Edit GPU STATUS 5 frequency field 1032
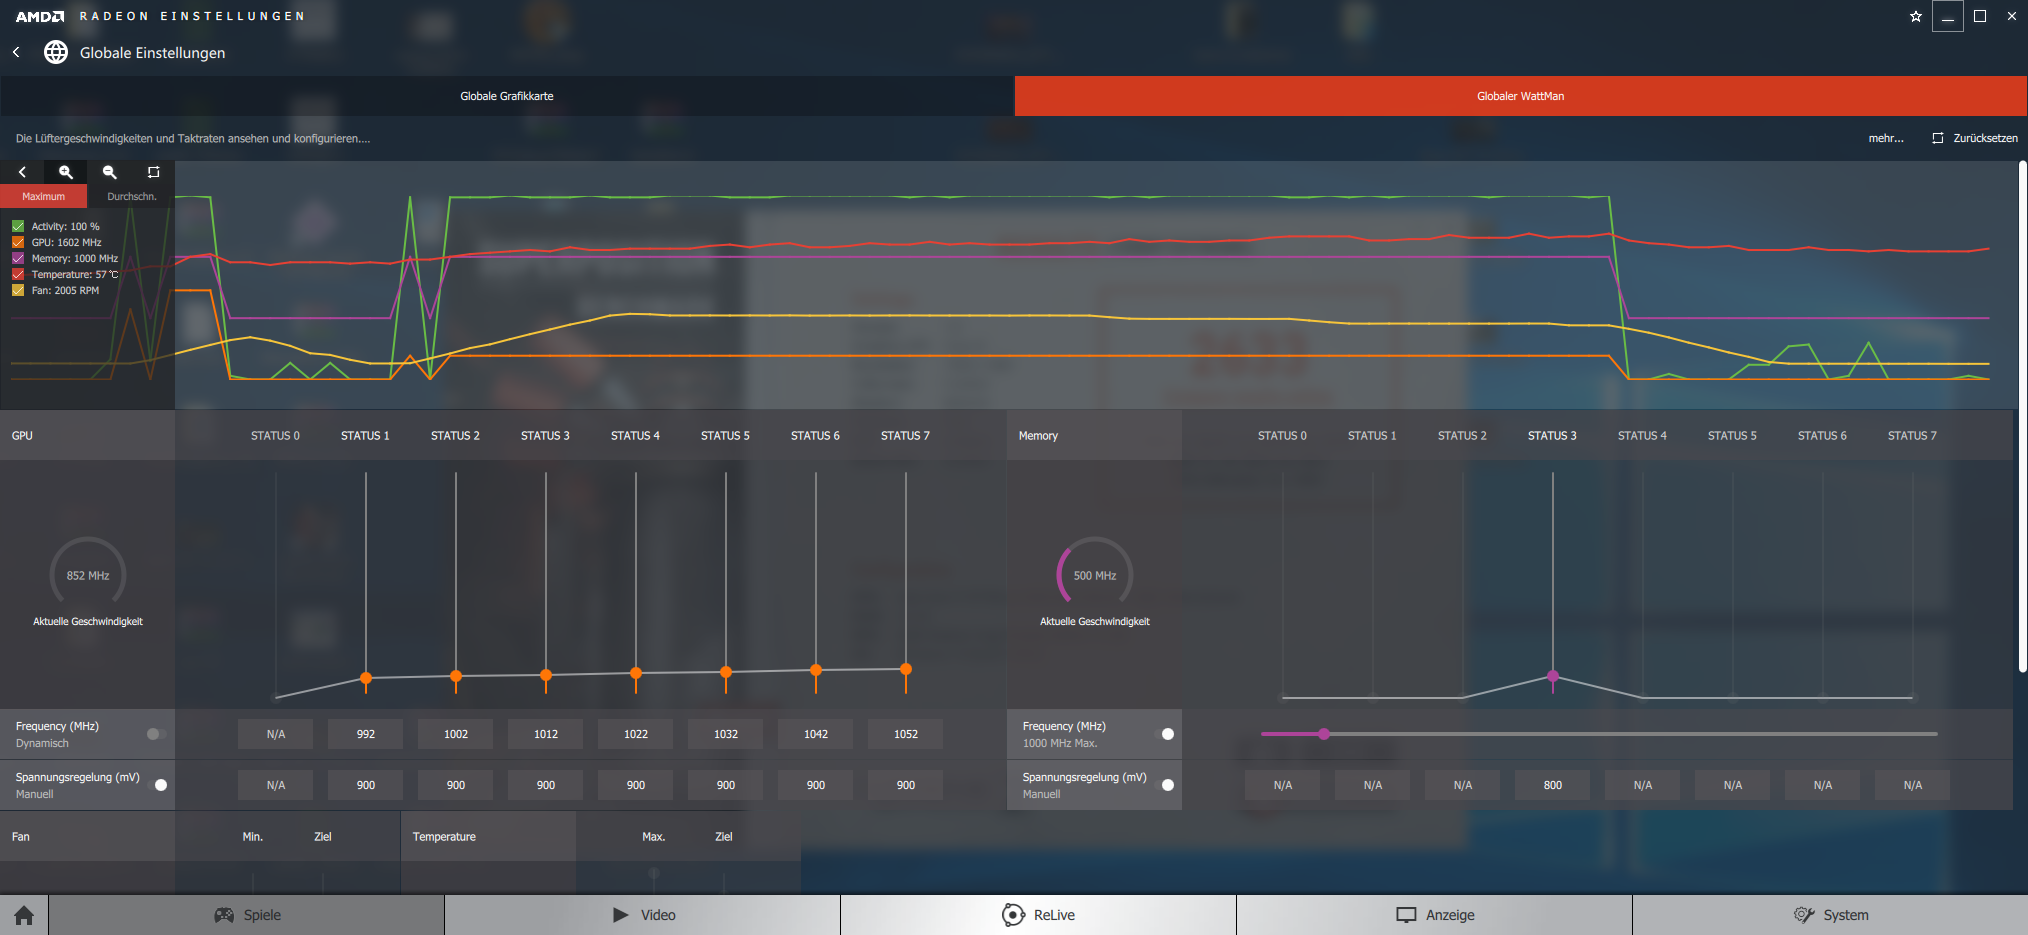Screen dimensions: 2028x935 coord(726,734)
